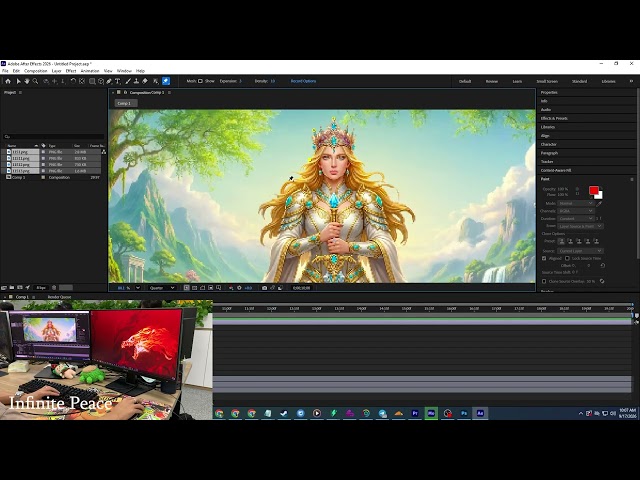The height and width of the screenshot is (480, 640).
Task: Select the Home icon in the toolbar
Action: (8, 81)
